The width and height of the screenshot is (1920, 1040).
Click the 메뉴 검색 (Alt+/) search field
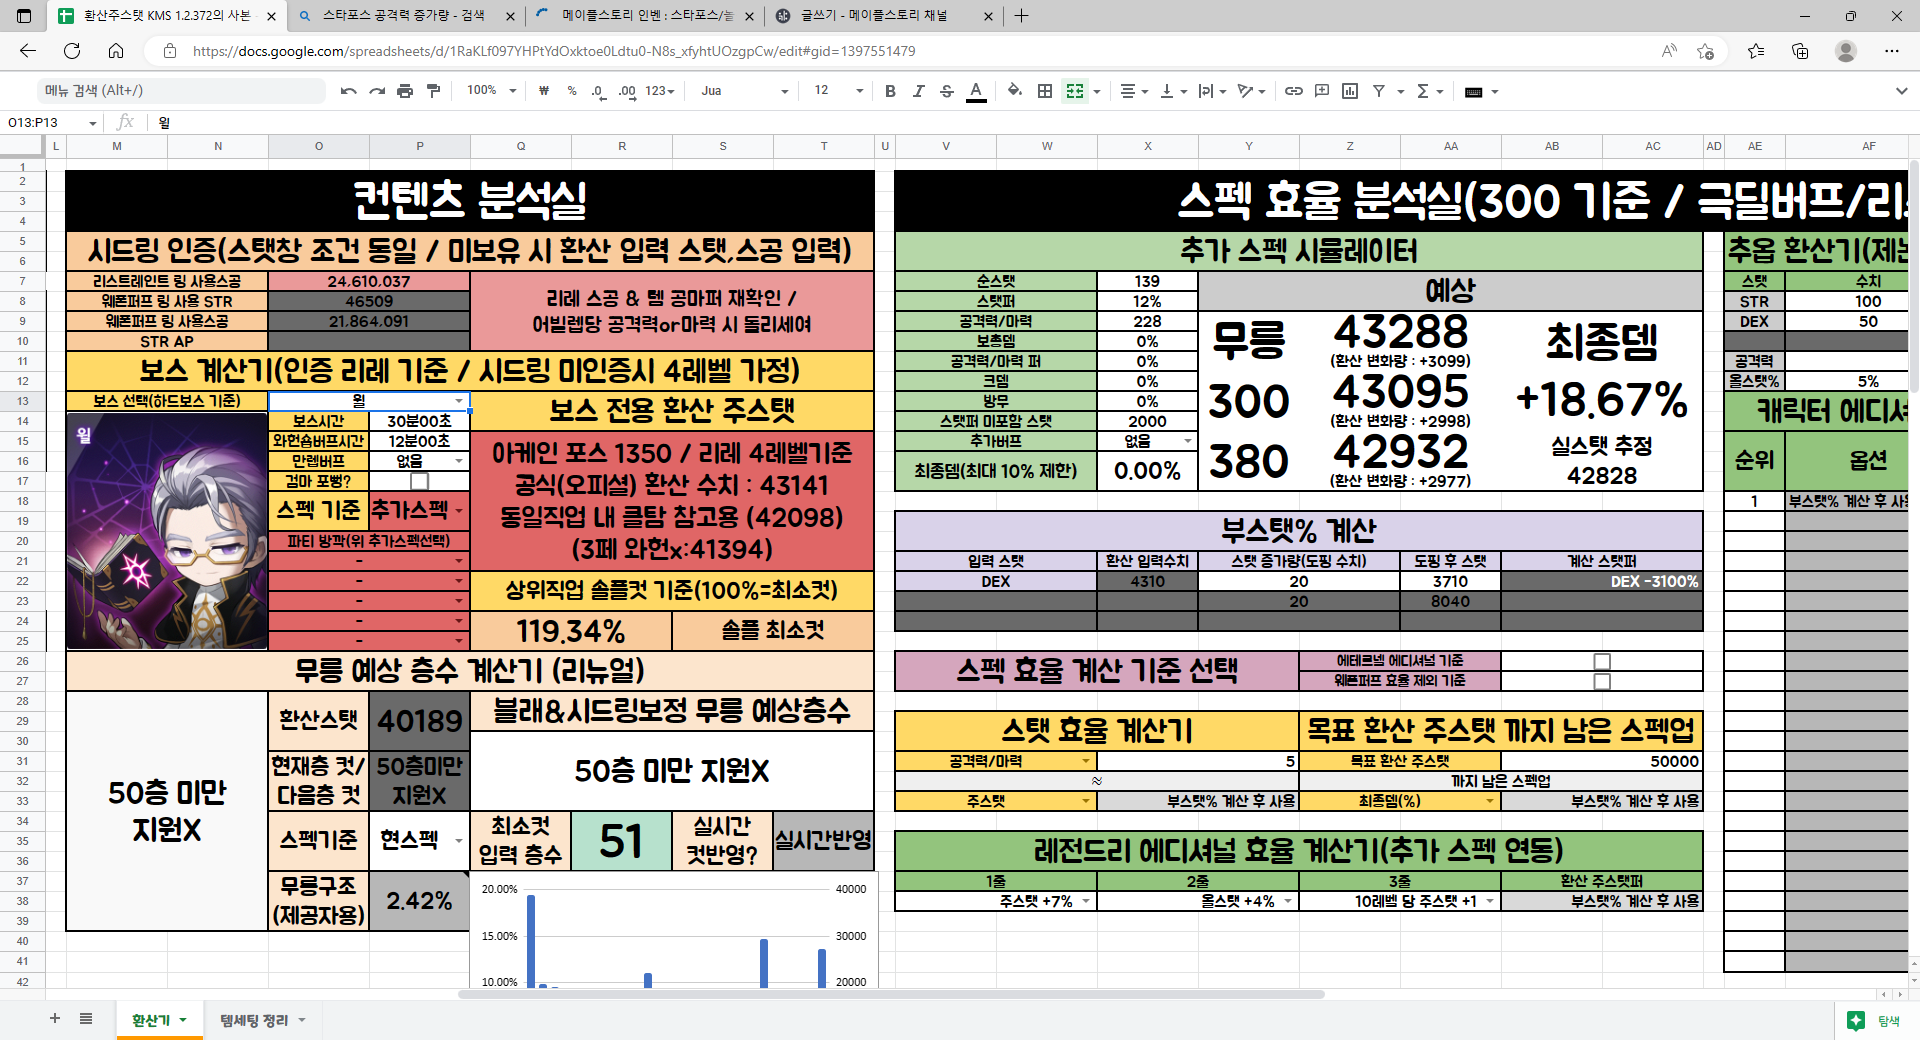[180, 90]
